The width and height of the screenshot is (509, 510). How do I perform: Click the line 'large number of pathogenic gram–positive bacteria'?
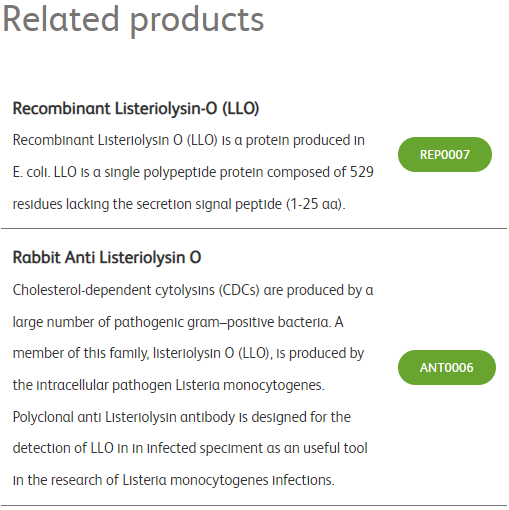tap(178, 322)
